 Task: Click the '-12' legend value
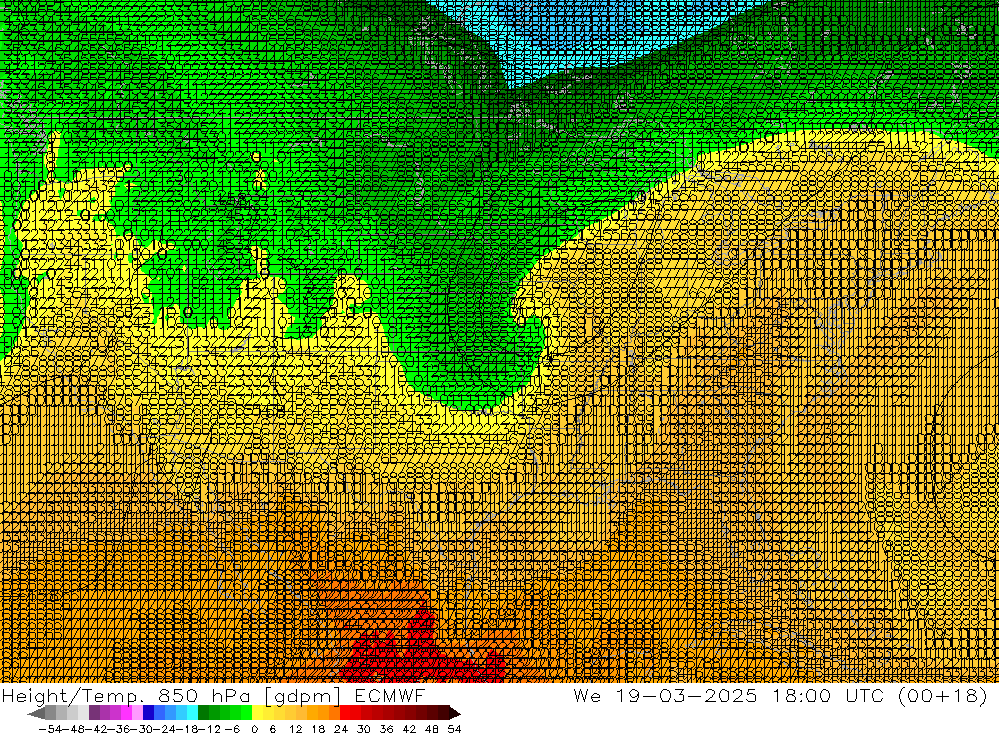click(x=209, y=729)
